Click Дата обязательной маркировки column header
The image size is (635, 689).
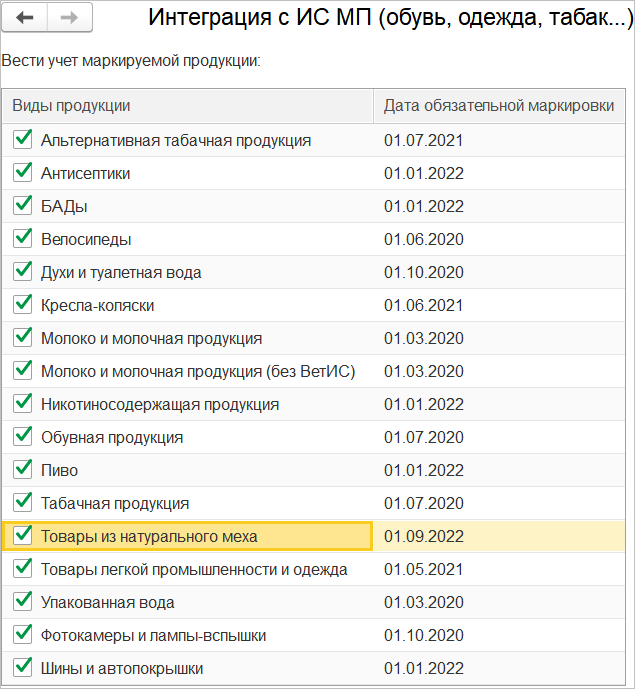tap(498, 106)
